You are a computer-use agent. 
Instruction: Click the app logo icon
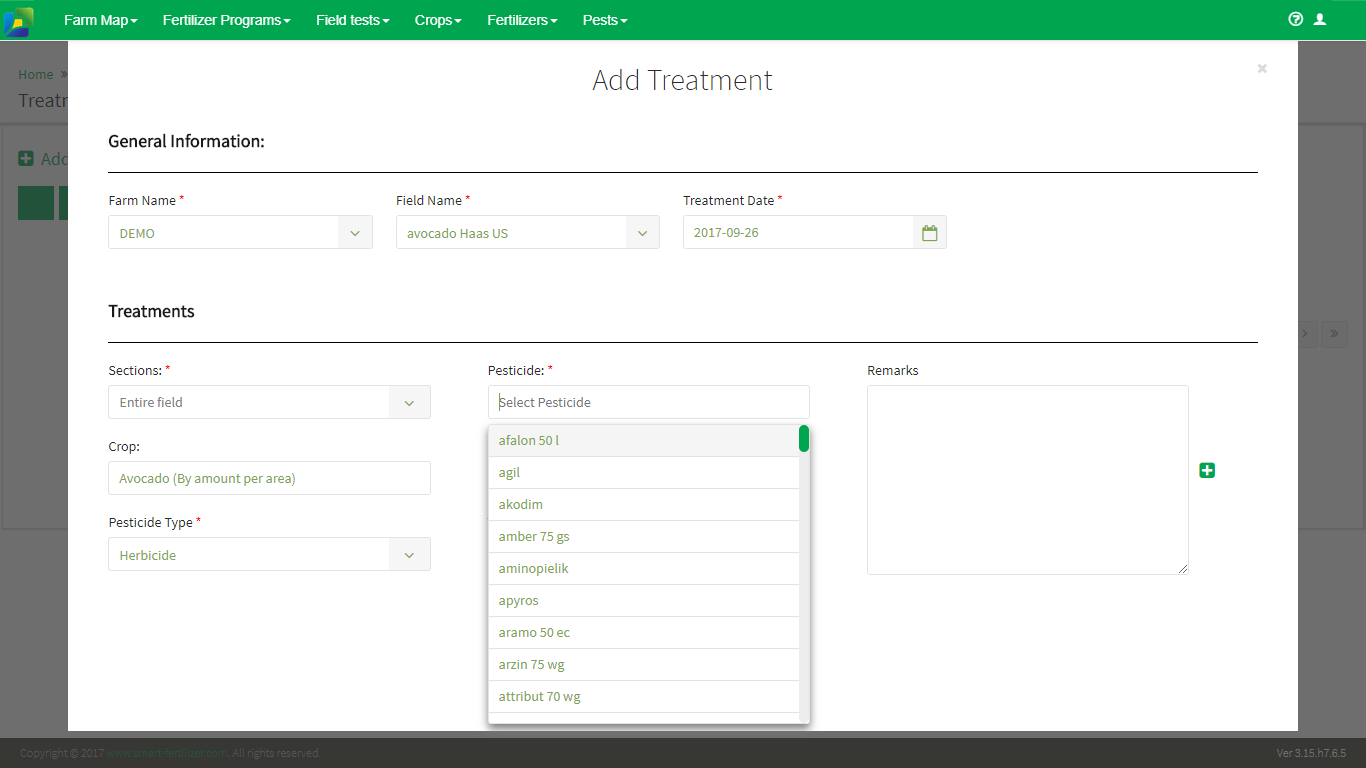click(18, 21)
